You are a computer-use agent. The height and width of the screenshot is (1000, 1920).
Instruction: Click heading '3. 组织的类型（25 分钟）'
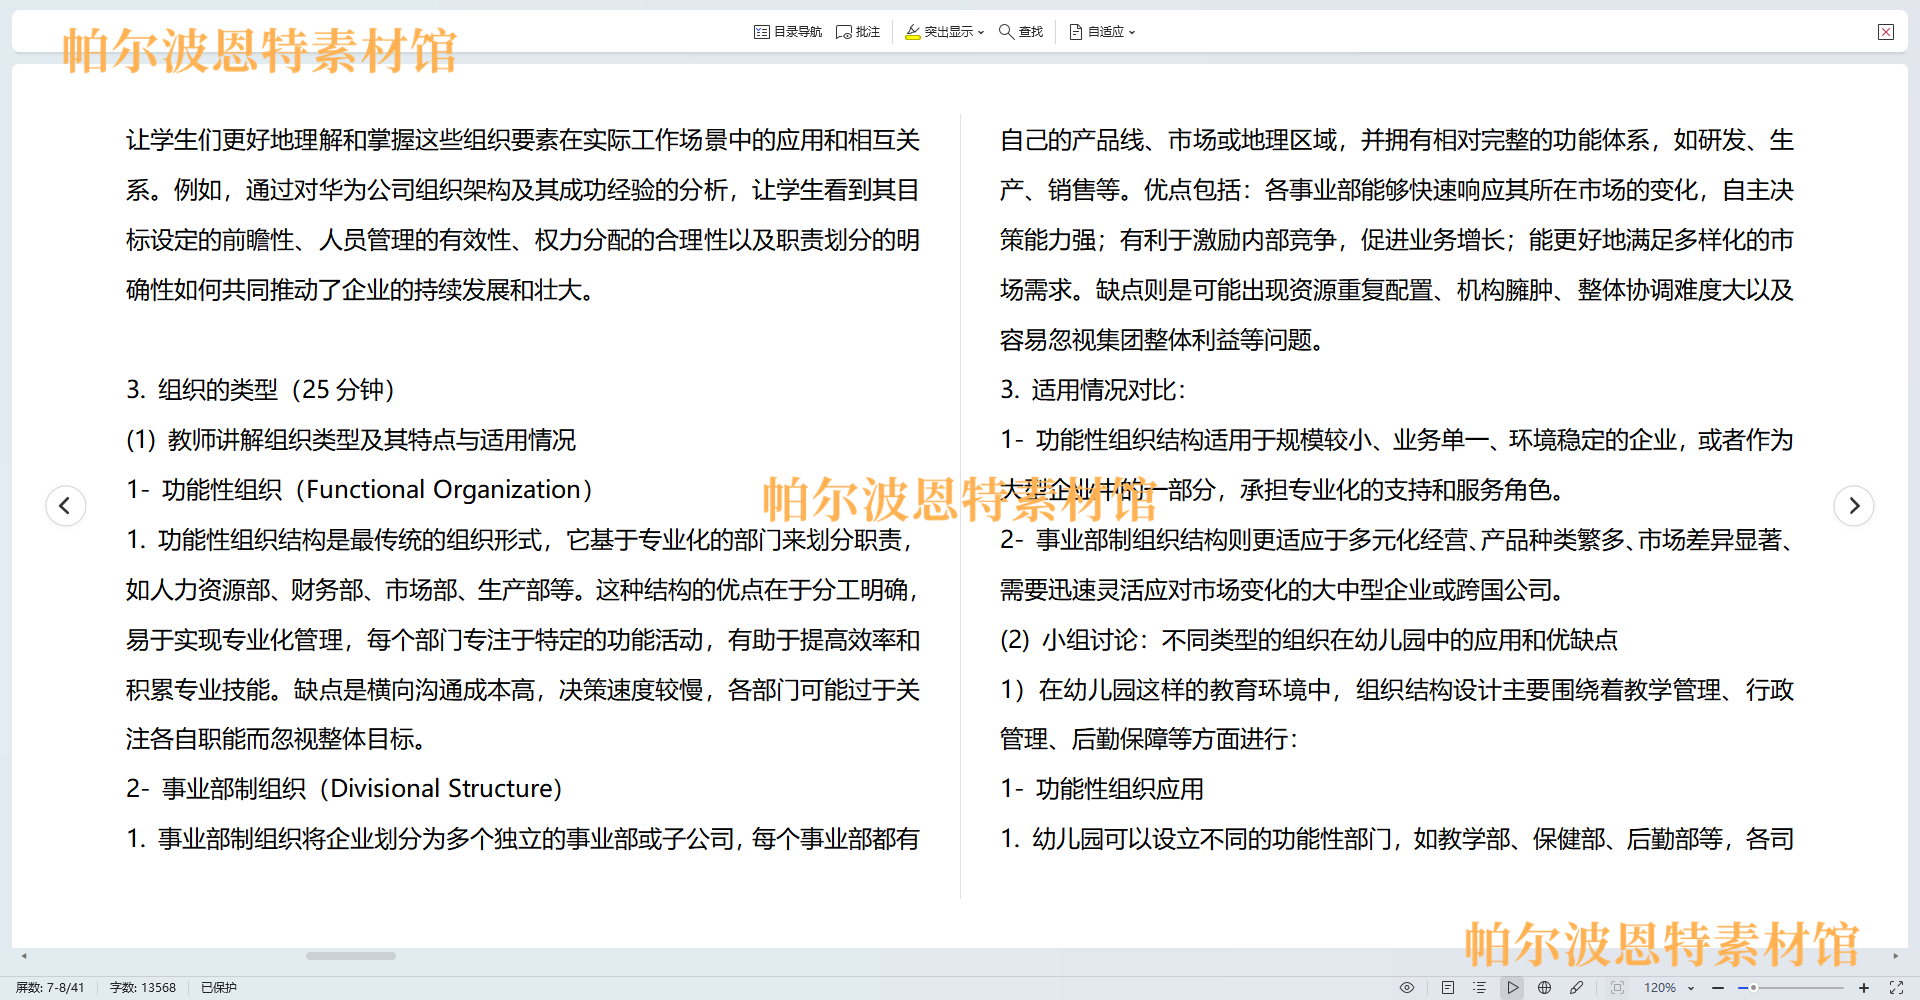pos(261,390)
